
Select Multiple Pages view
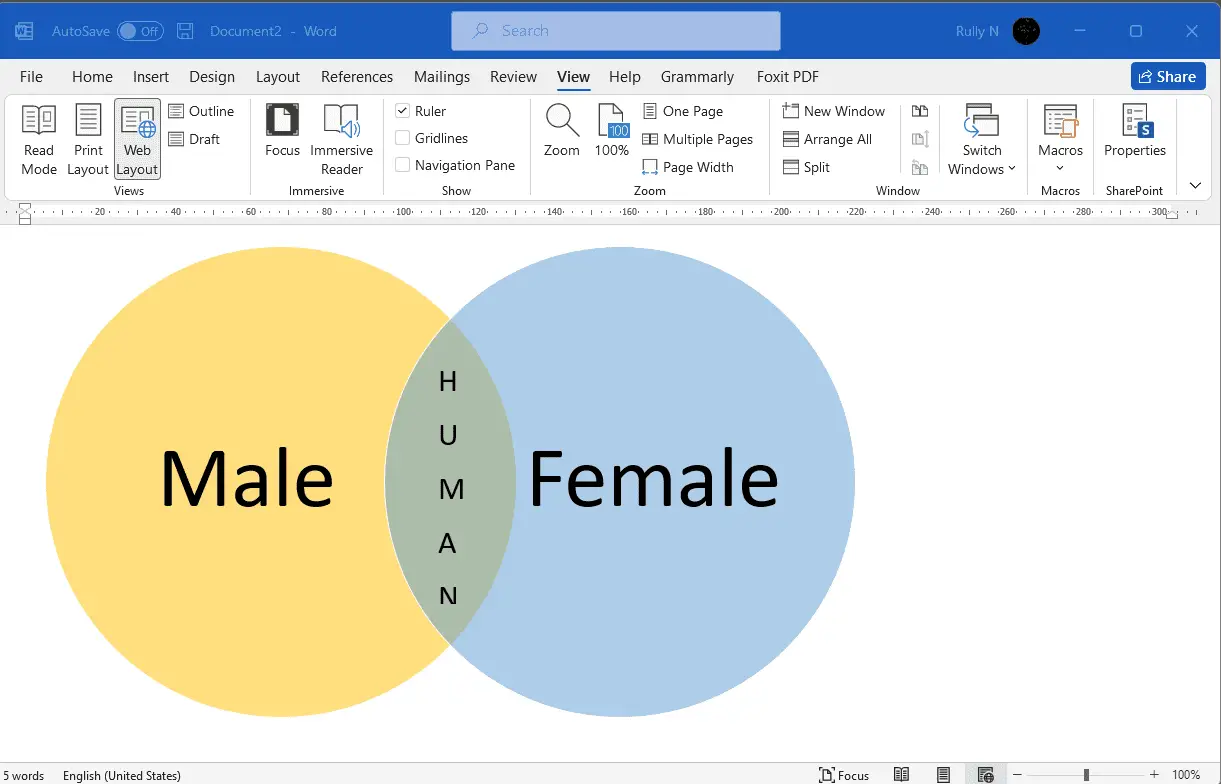coord(697,138)
